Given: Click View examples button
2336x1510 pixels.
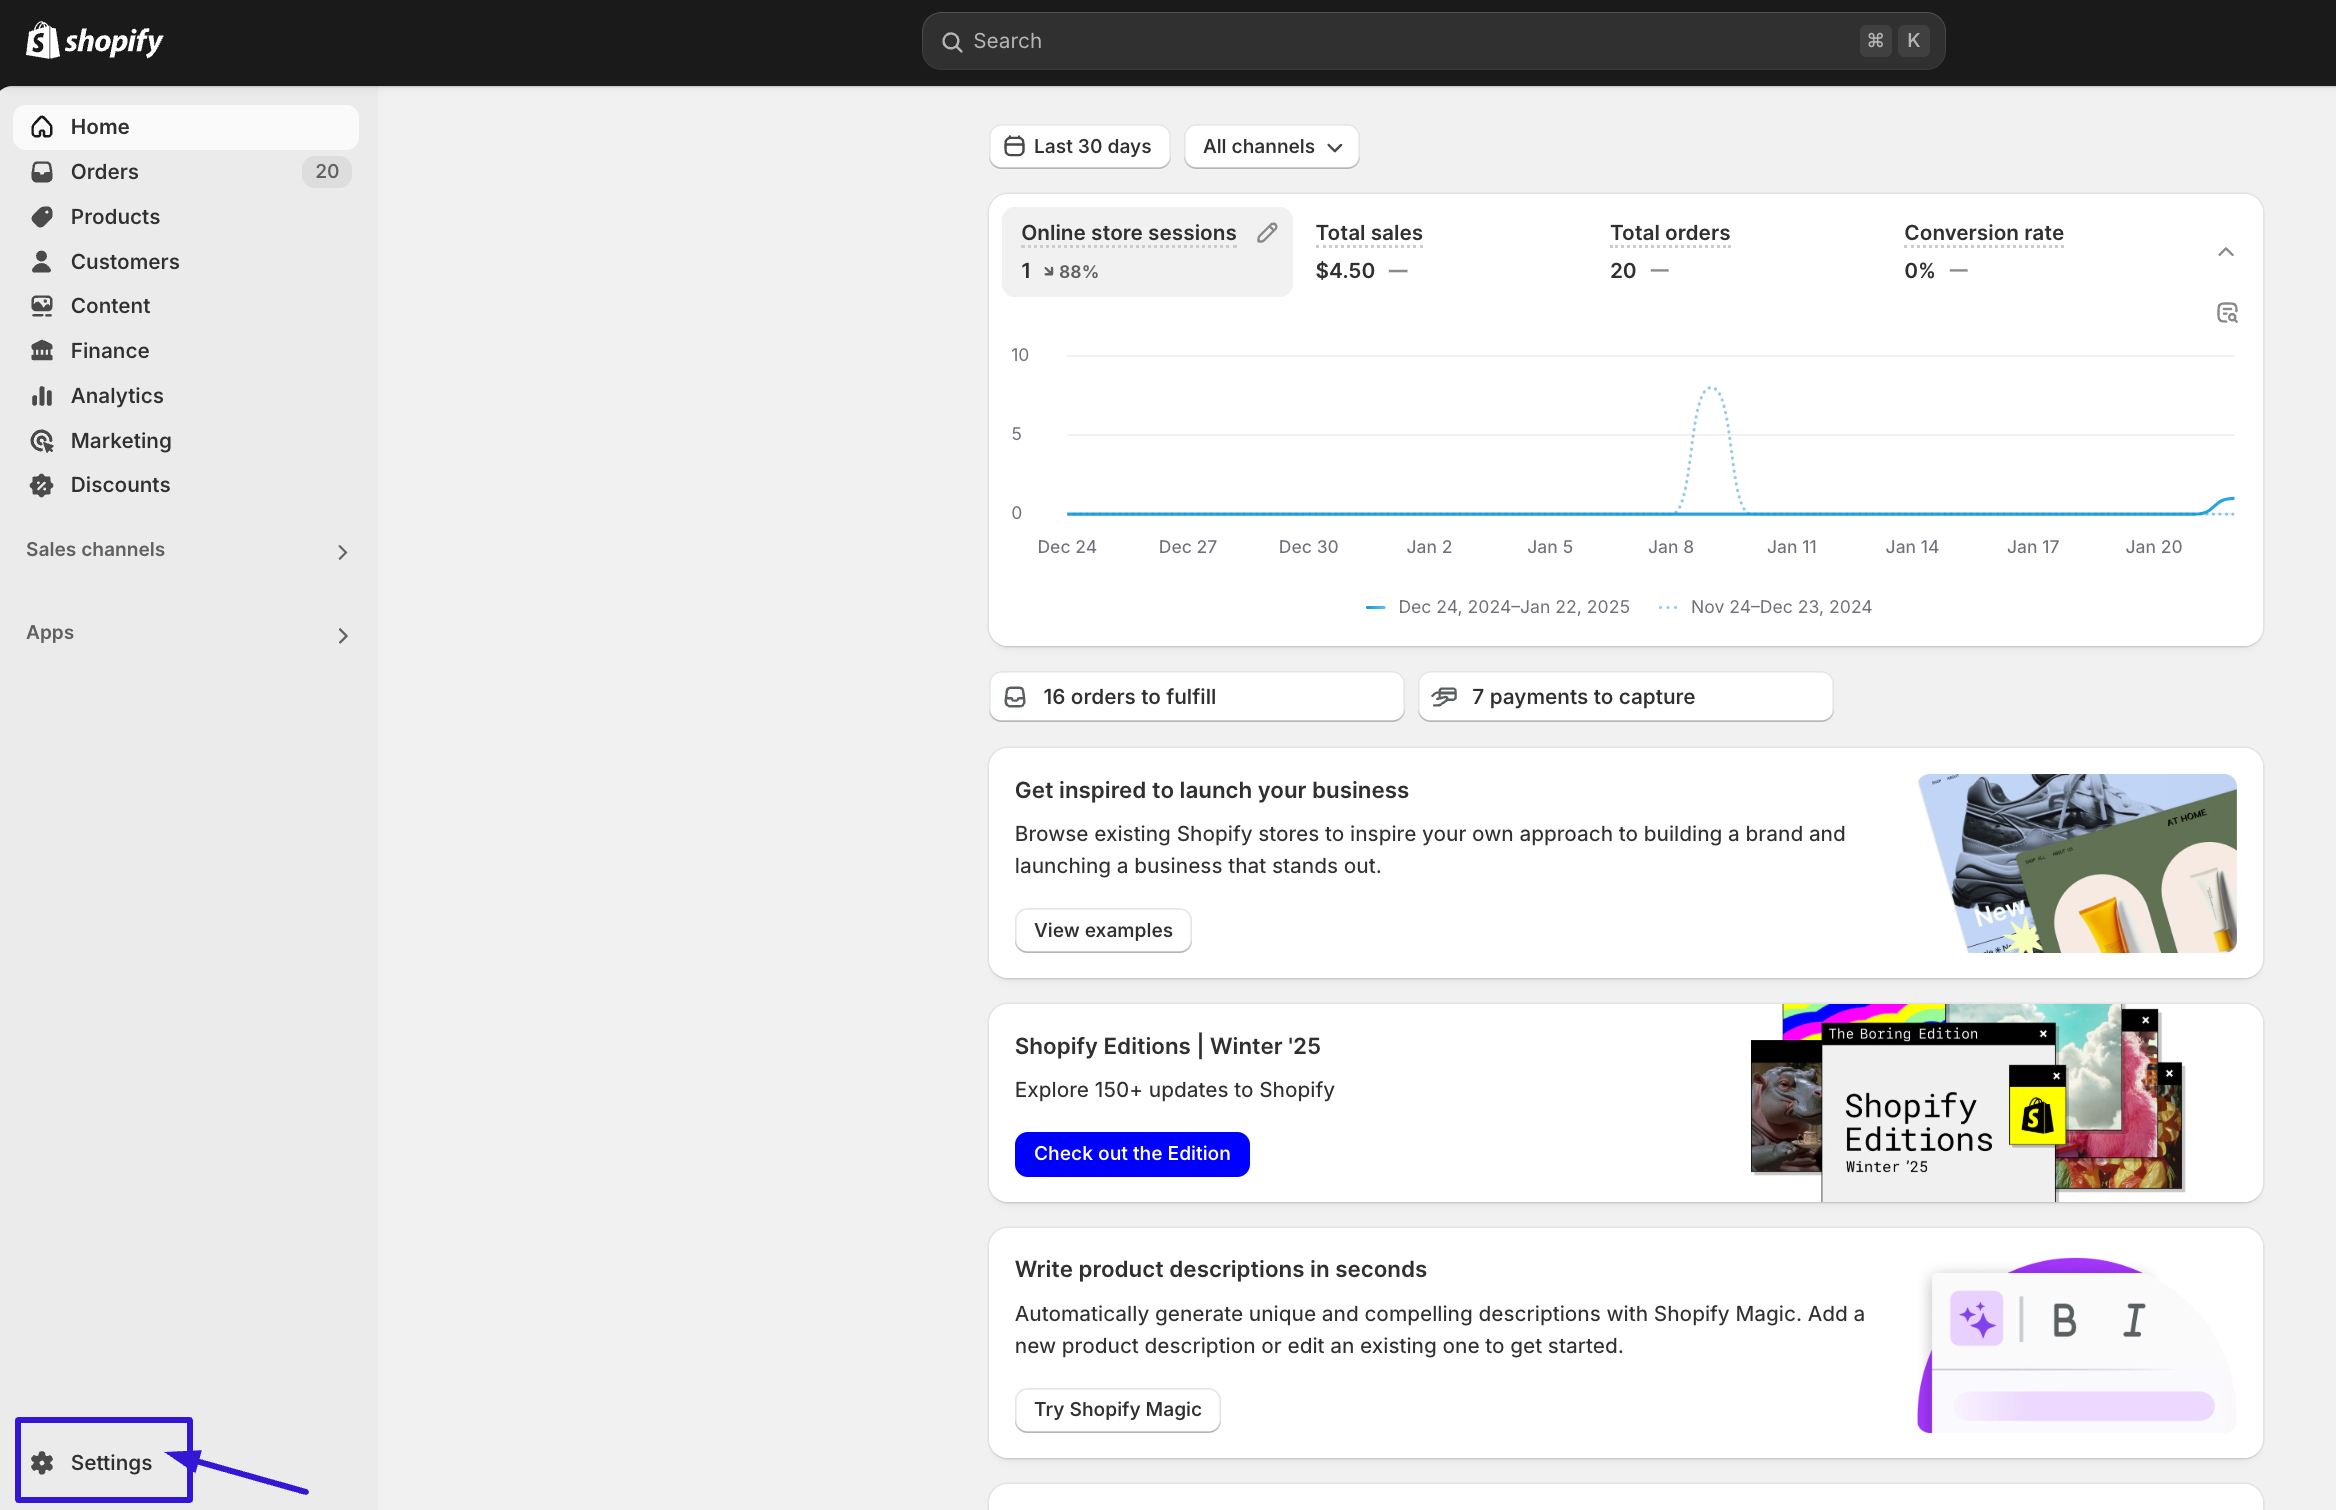Looking at the screenshot, I should pos(1103,931).
